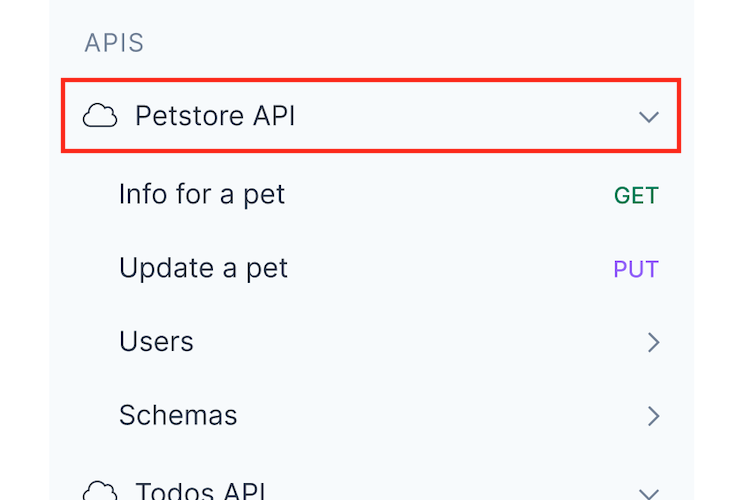Expand the Schemas group arrow
732x500 pixels.
pyautogui.click(x=653, y=416)
